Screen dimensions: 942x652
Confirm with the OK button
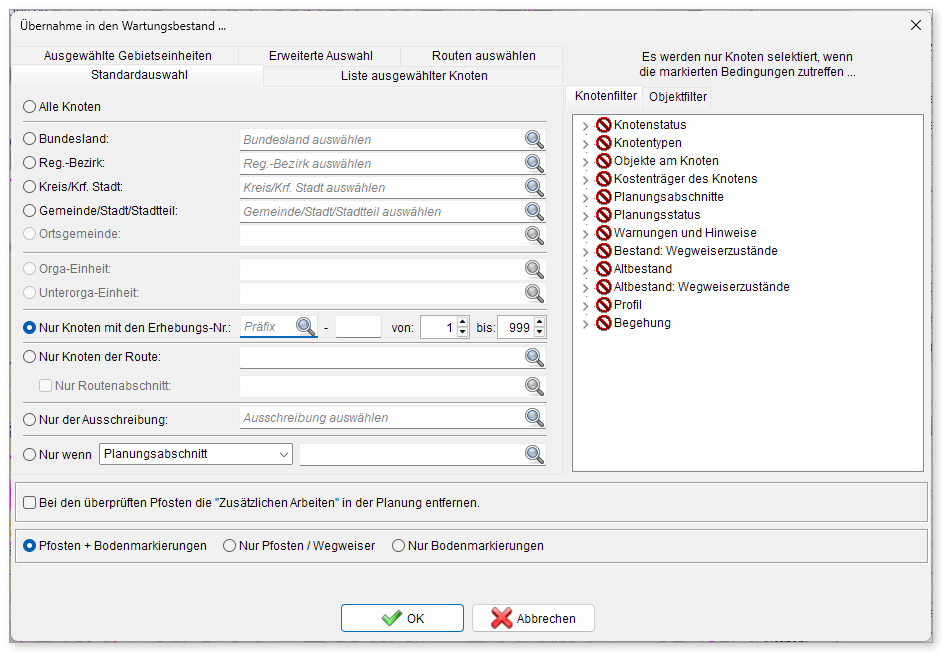[x=403, y=618]
